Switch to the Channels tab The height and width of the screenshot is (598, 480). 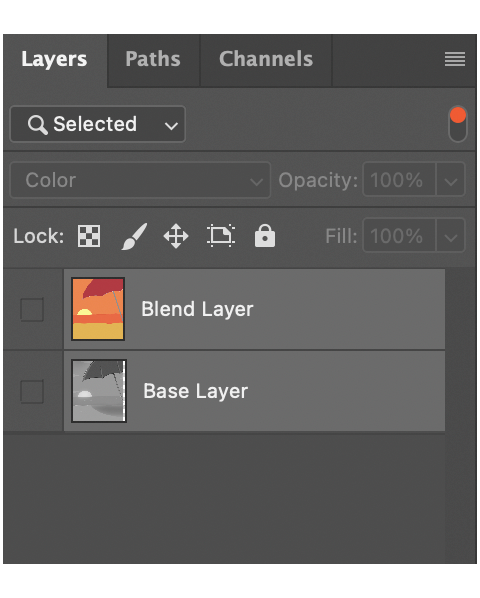pos(266,59)
